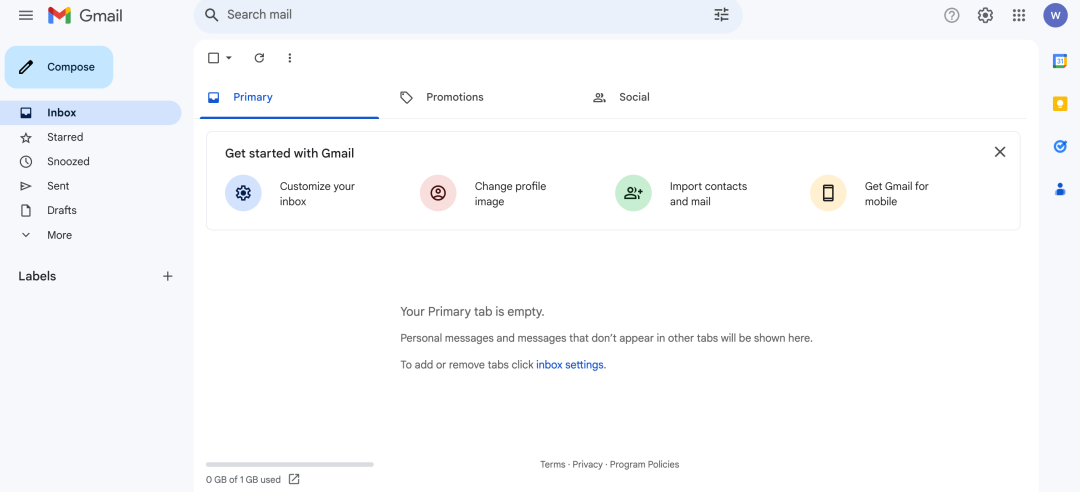Open the three-dot More options menu
The height and width of the screenshot is (492, 1080).
point(290,58)
